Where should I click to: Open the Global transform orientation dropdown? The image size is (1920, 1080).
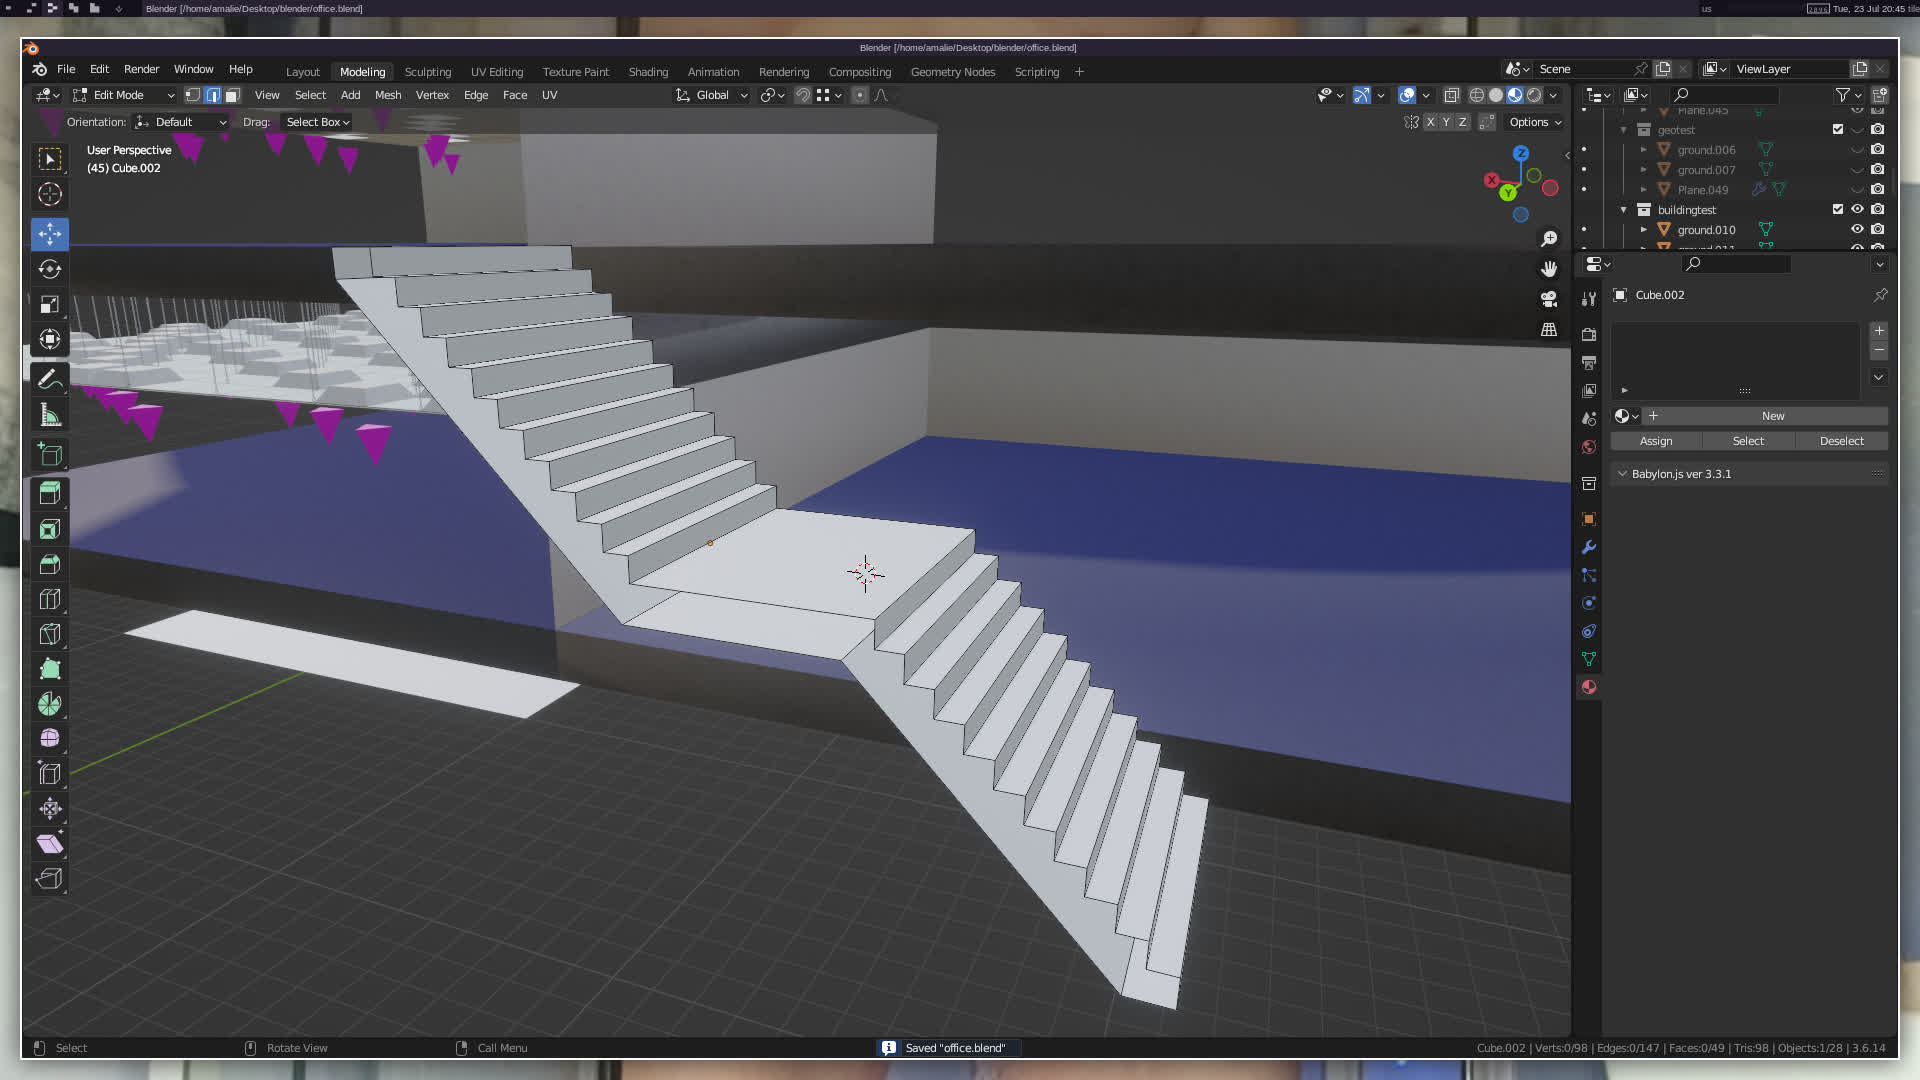pyautogui.click(x=712, y=95)
